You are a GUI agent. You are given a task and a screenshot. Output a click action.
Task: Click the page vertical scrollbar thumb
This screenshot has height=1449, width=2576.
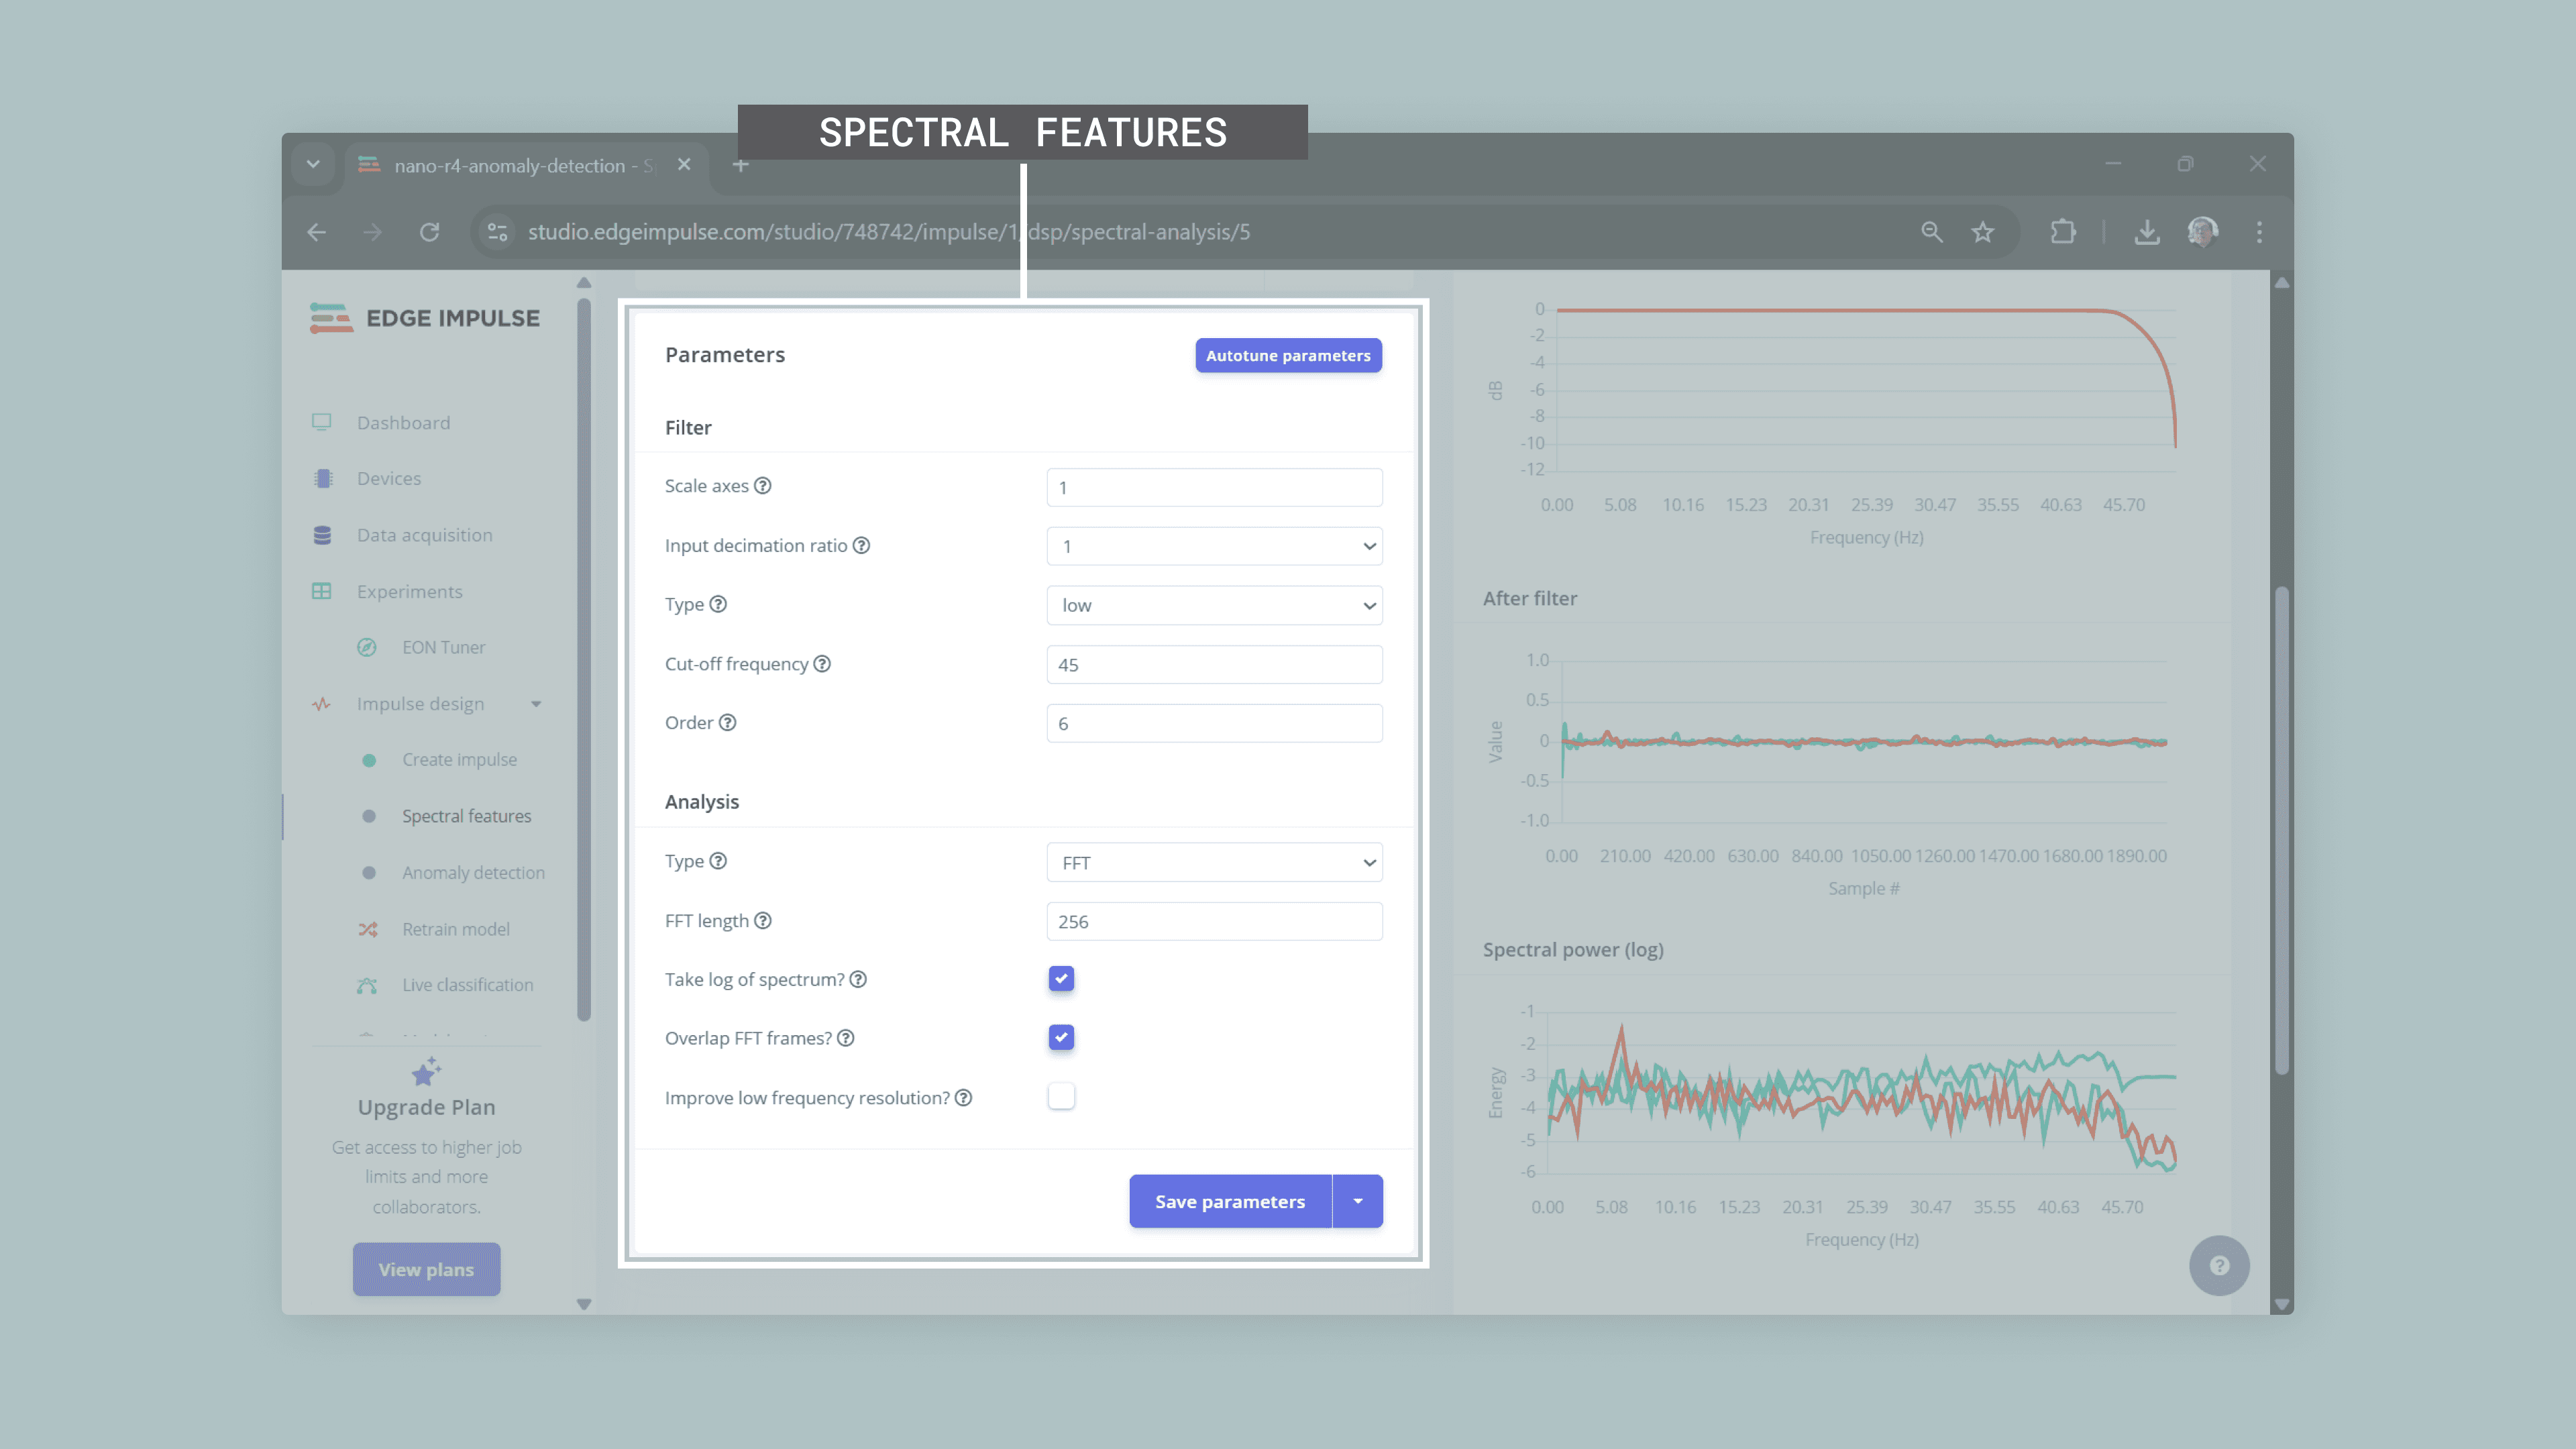2281,830
